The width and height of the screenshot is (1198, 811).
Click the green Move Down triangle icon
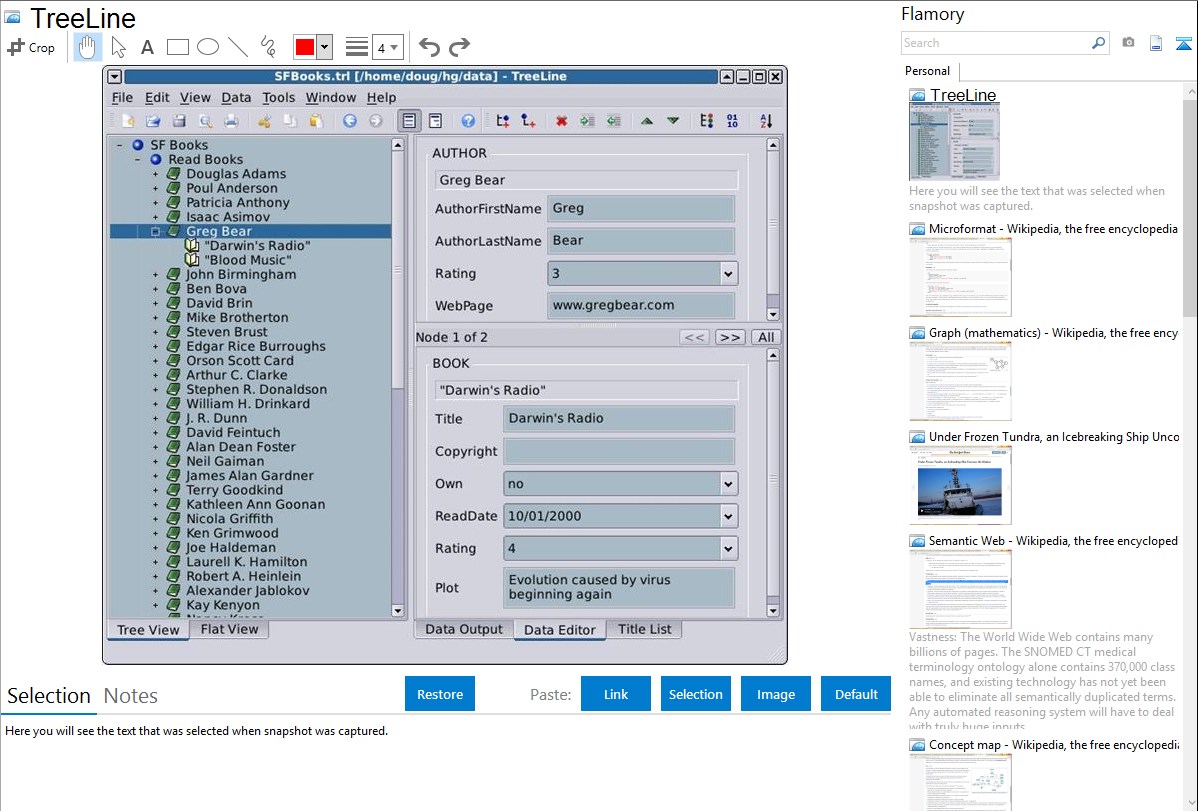(x=673, y=121)
